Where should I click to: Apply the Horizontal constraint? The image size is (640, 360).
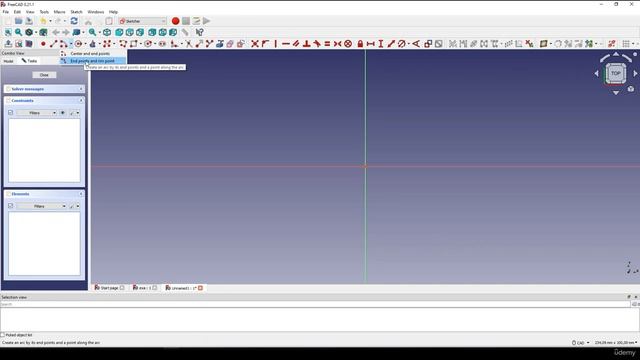pyautogui.click(x=286, y=44)
